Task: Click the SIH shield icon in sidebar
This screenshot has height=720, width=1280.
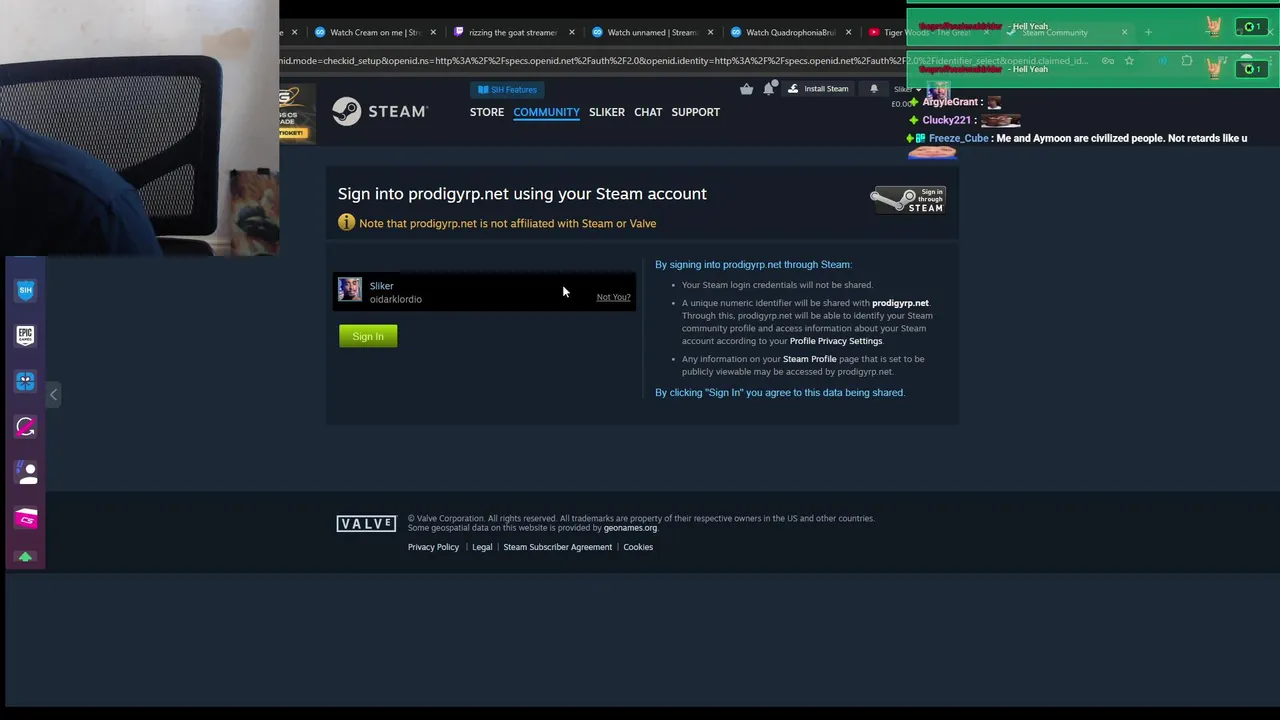Action: [x=25, y=290]
